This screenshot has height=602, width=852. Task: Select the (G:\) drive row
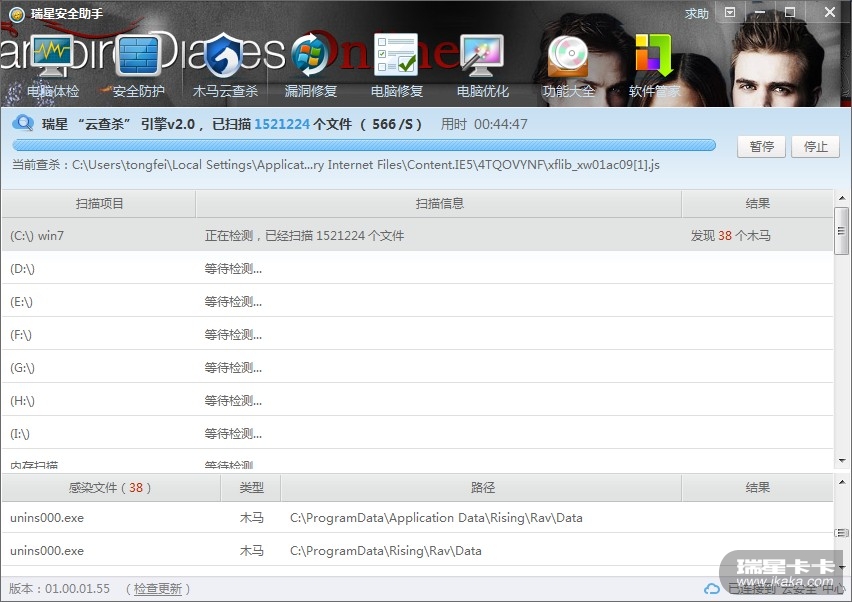(417, 368)
